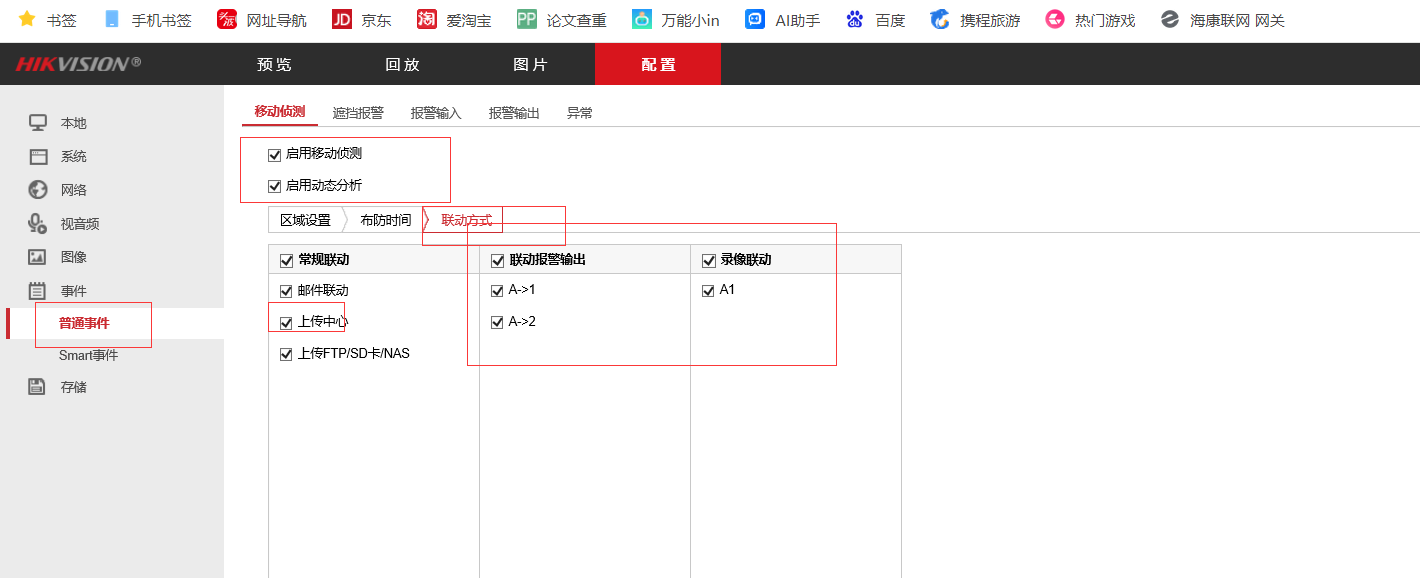The width and height of the screenshot is (1420, 578).
Task: Uncheck the 邮件联动 checkbox
Action: 285,290
